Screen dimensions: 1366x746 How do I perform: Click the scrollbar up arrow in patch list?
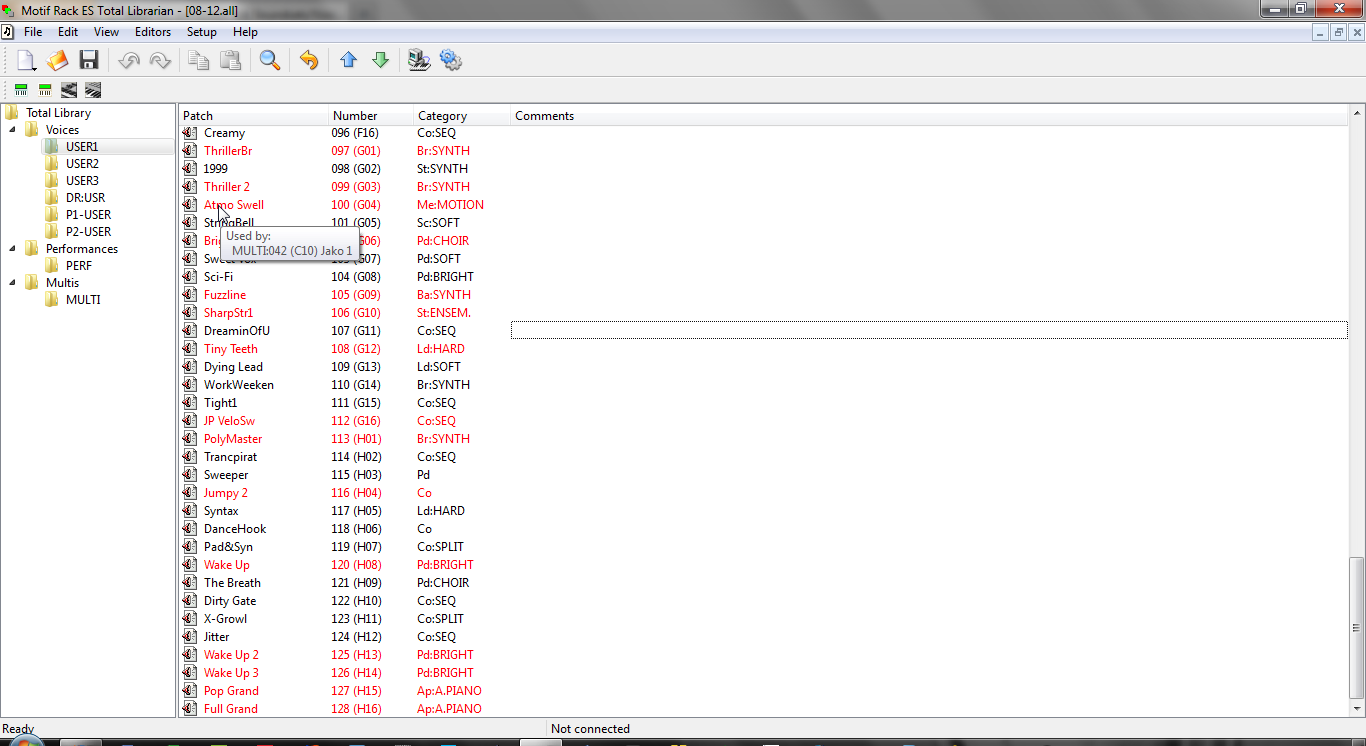tap(1356, 112)
